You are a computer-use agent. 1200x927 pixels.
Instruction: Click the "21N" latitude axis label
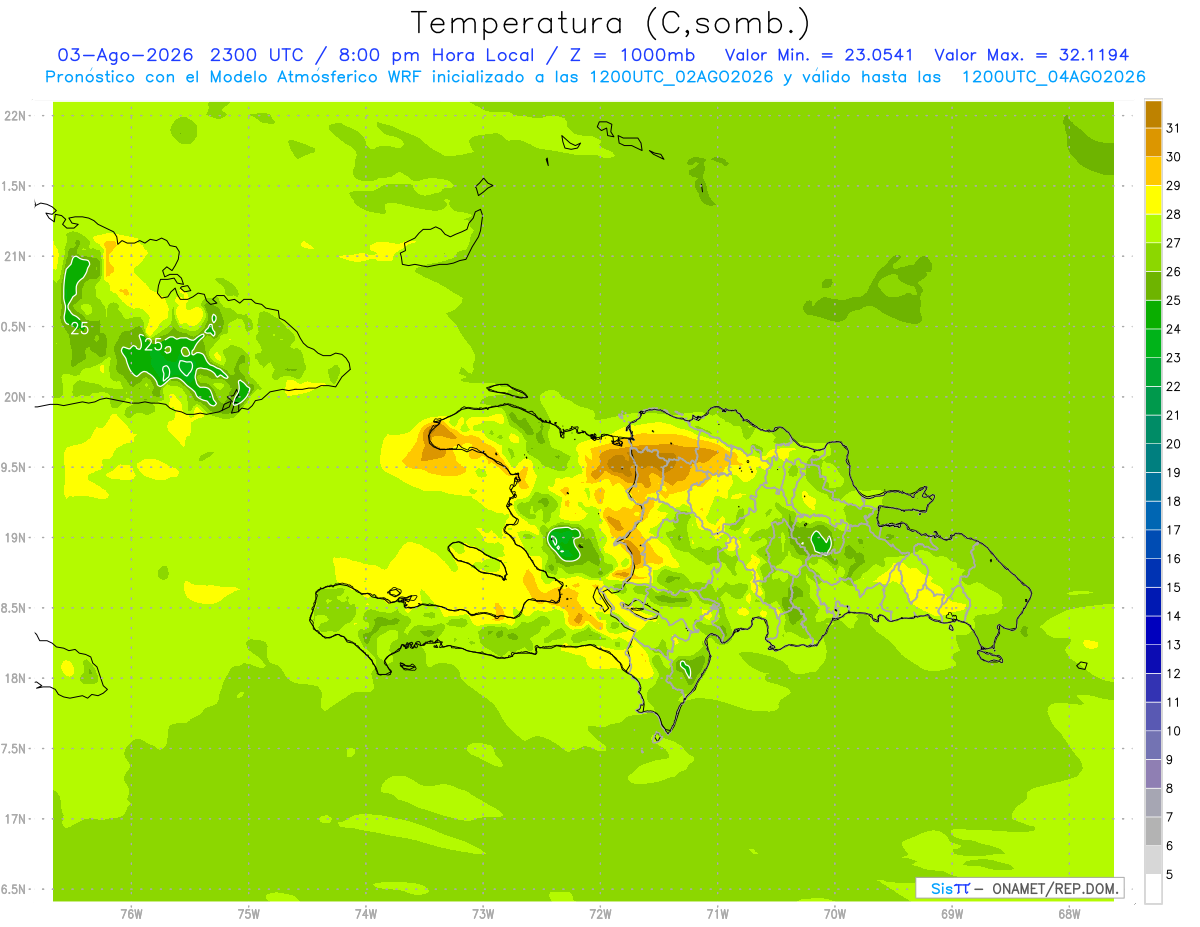[x=15, y=257]
